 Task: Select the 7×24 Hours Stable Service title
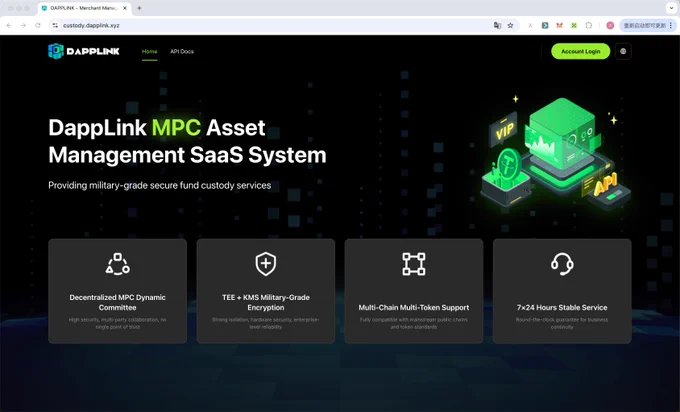click(562, 307)
